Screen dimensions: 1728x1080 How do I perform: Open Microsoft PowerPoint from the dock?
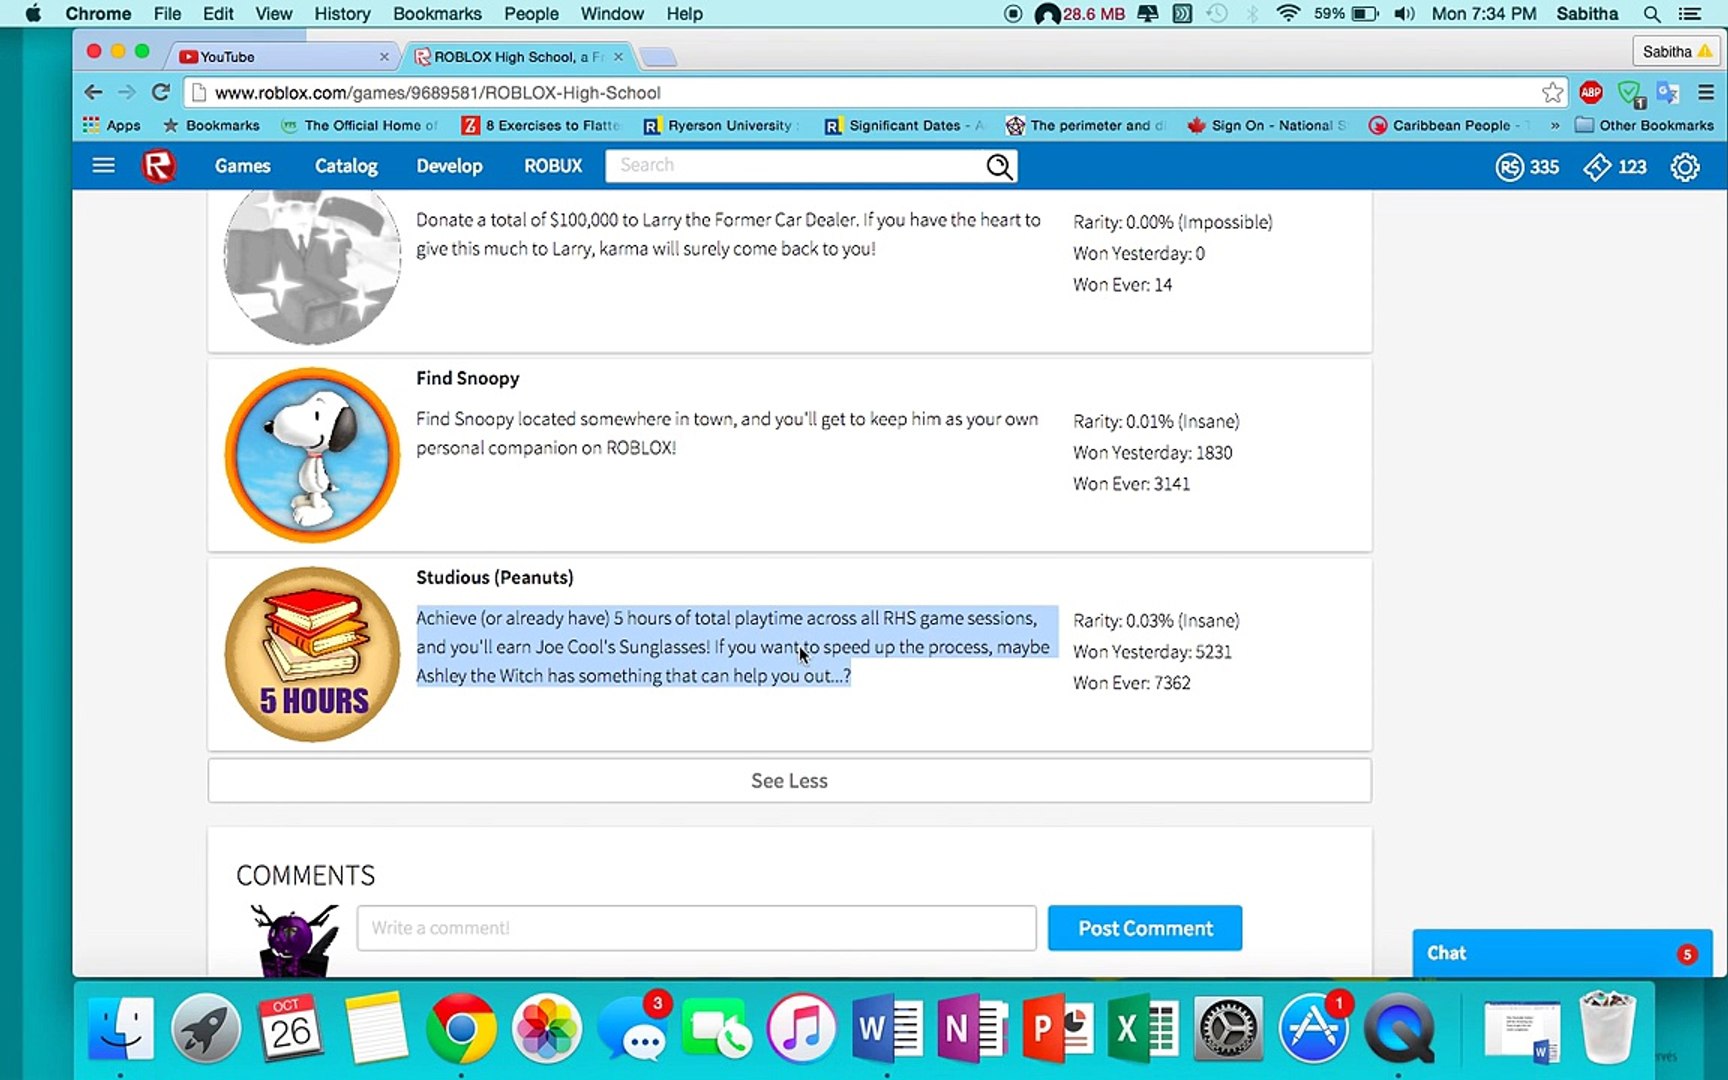click(1057, 1028)
